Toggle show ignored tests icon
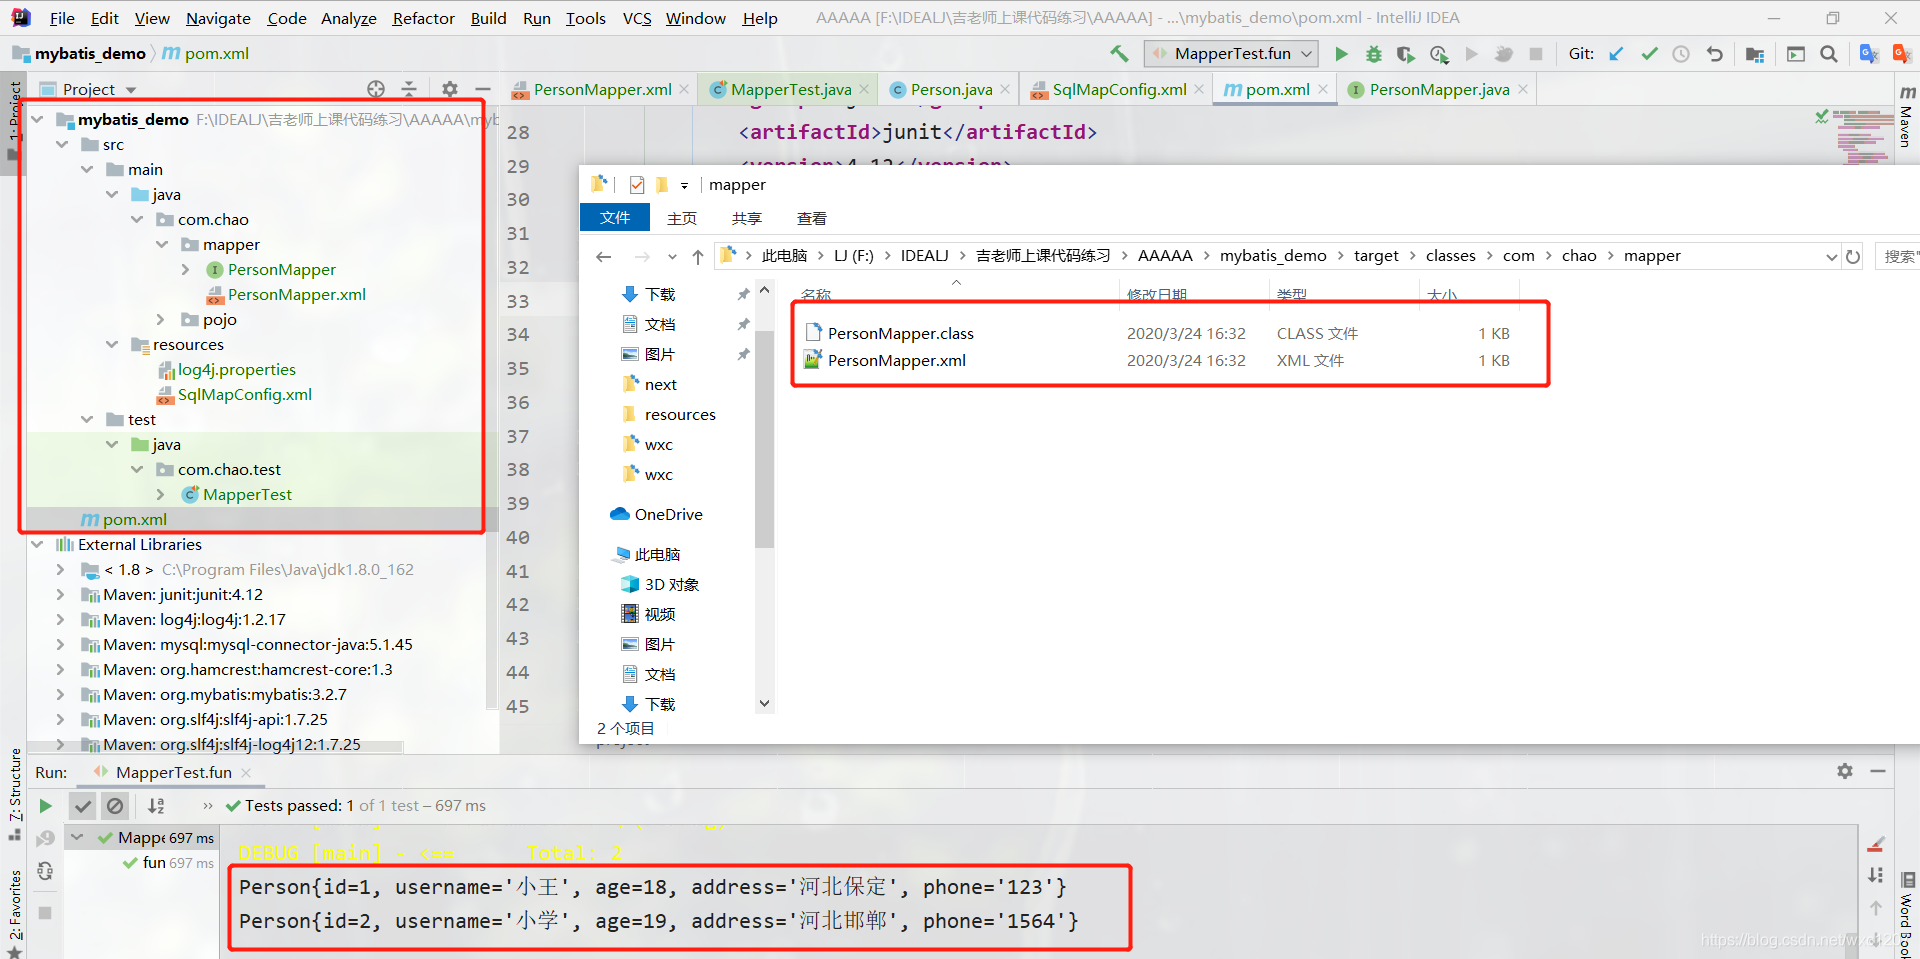1920x959 pixels. [x=115, y=806]
